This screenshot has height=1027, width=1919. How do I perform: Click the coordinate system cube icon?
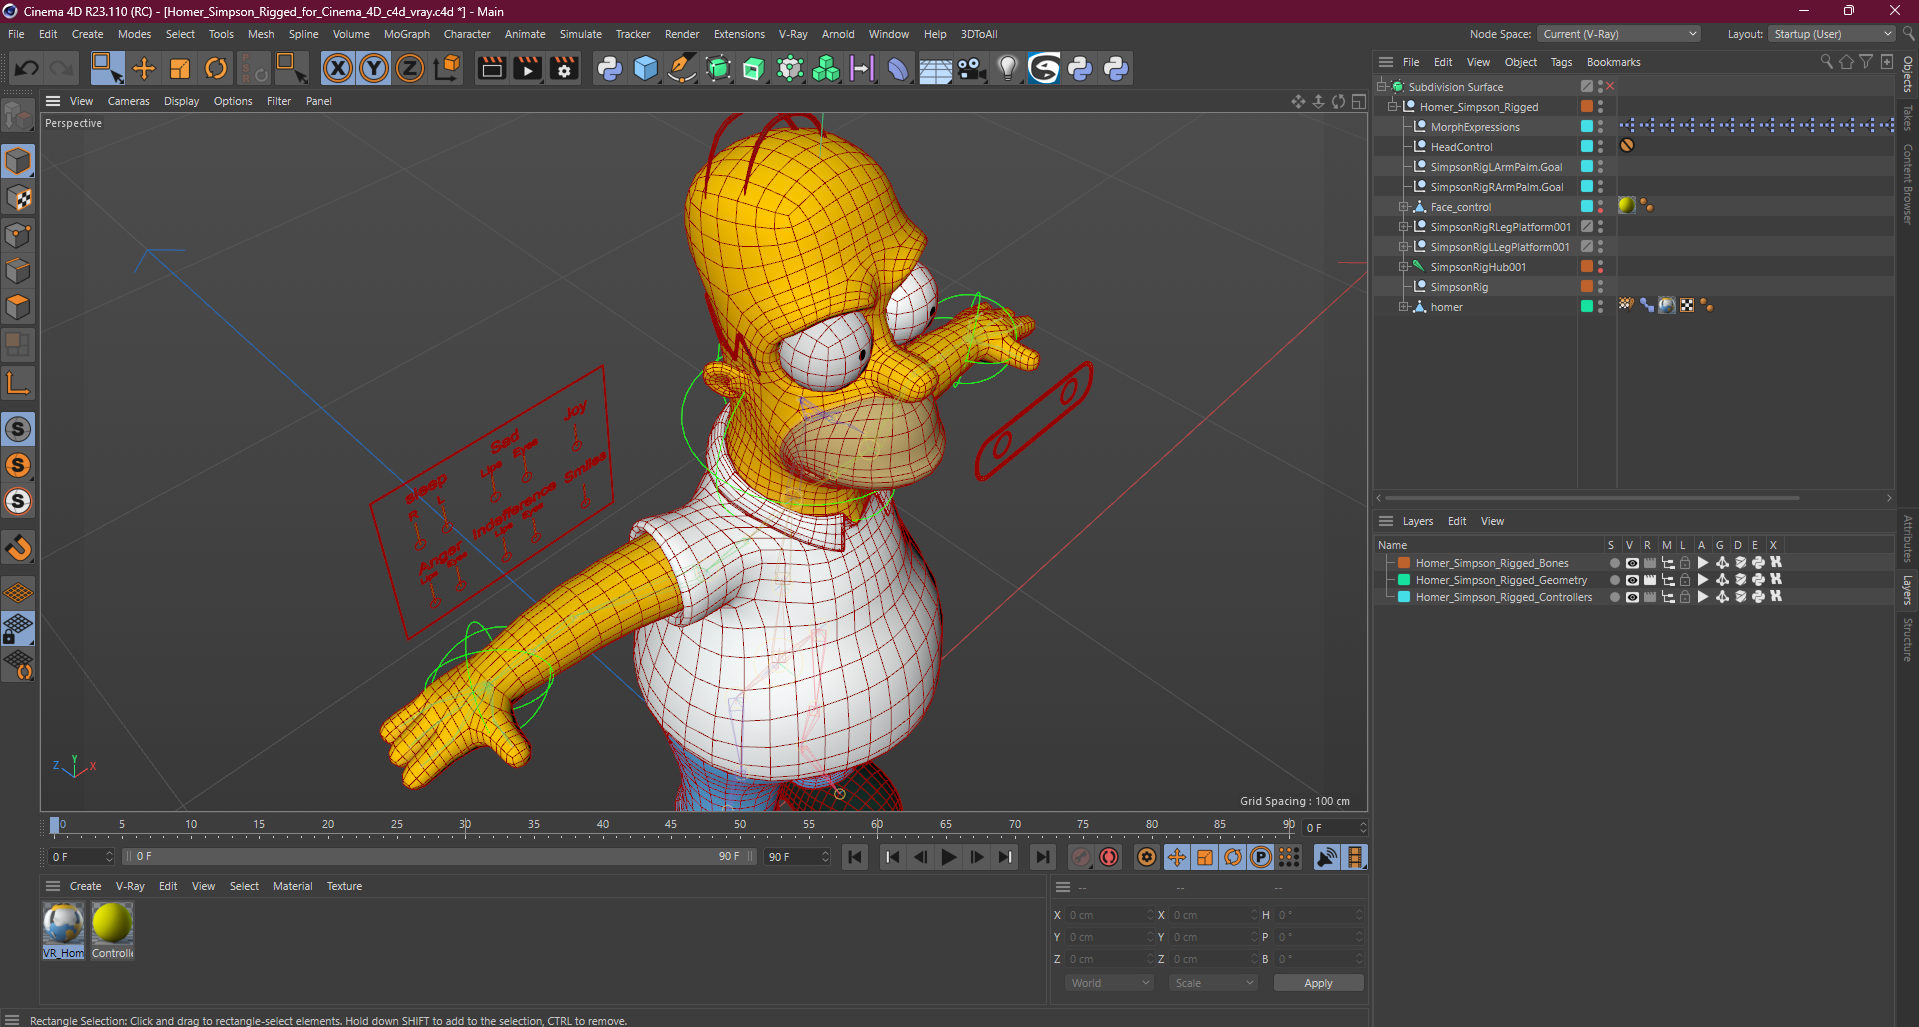[x=449, y=68]
